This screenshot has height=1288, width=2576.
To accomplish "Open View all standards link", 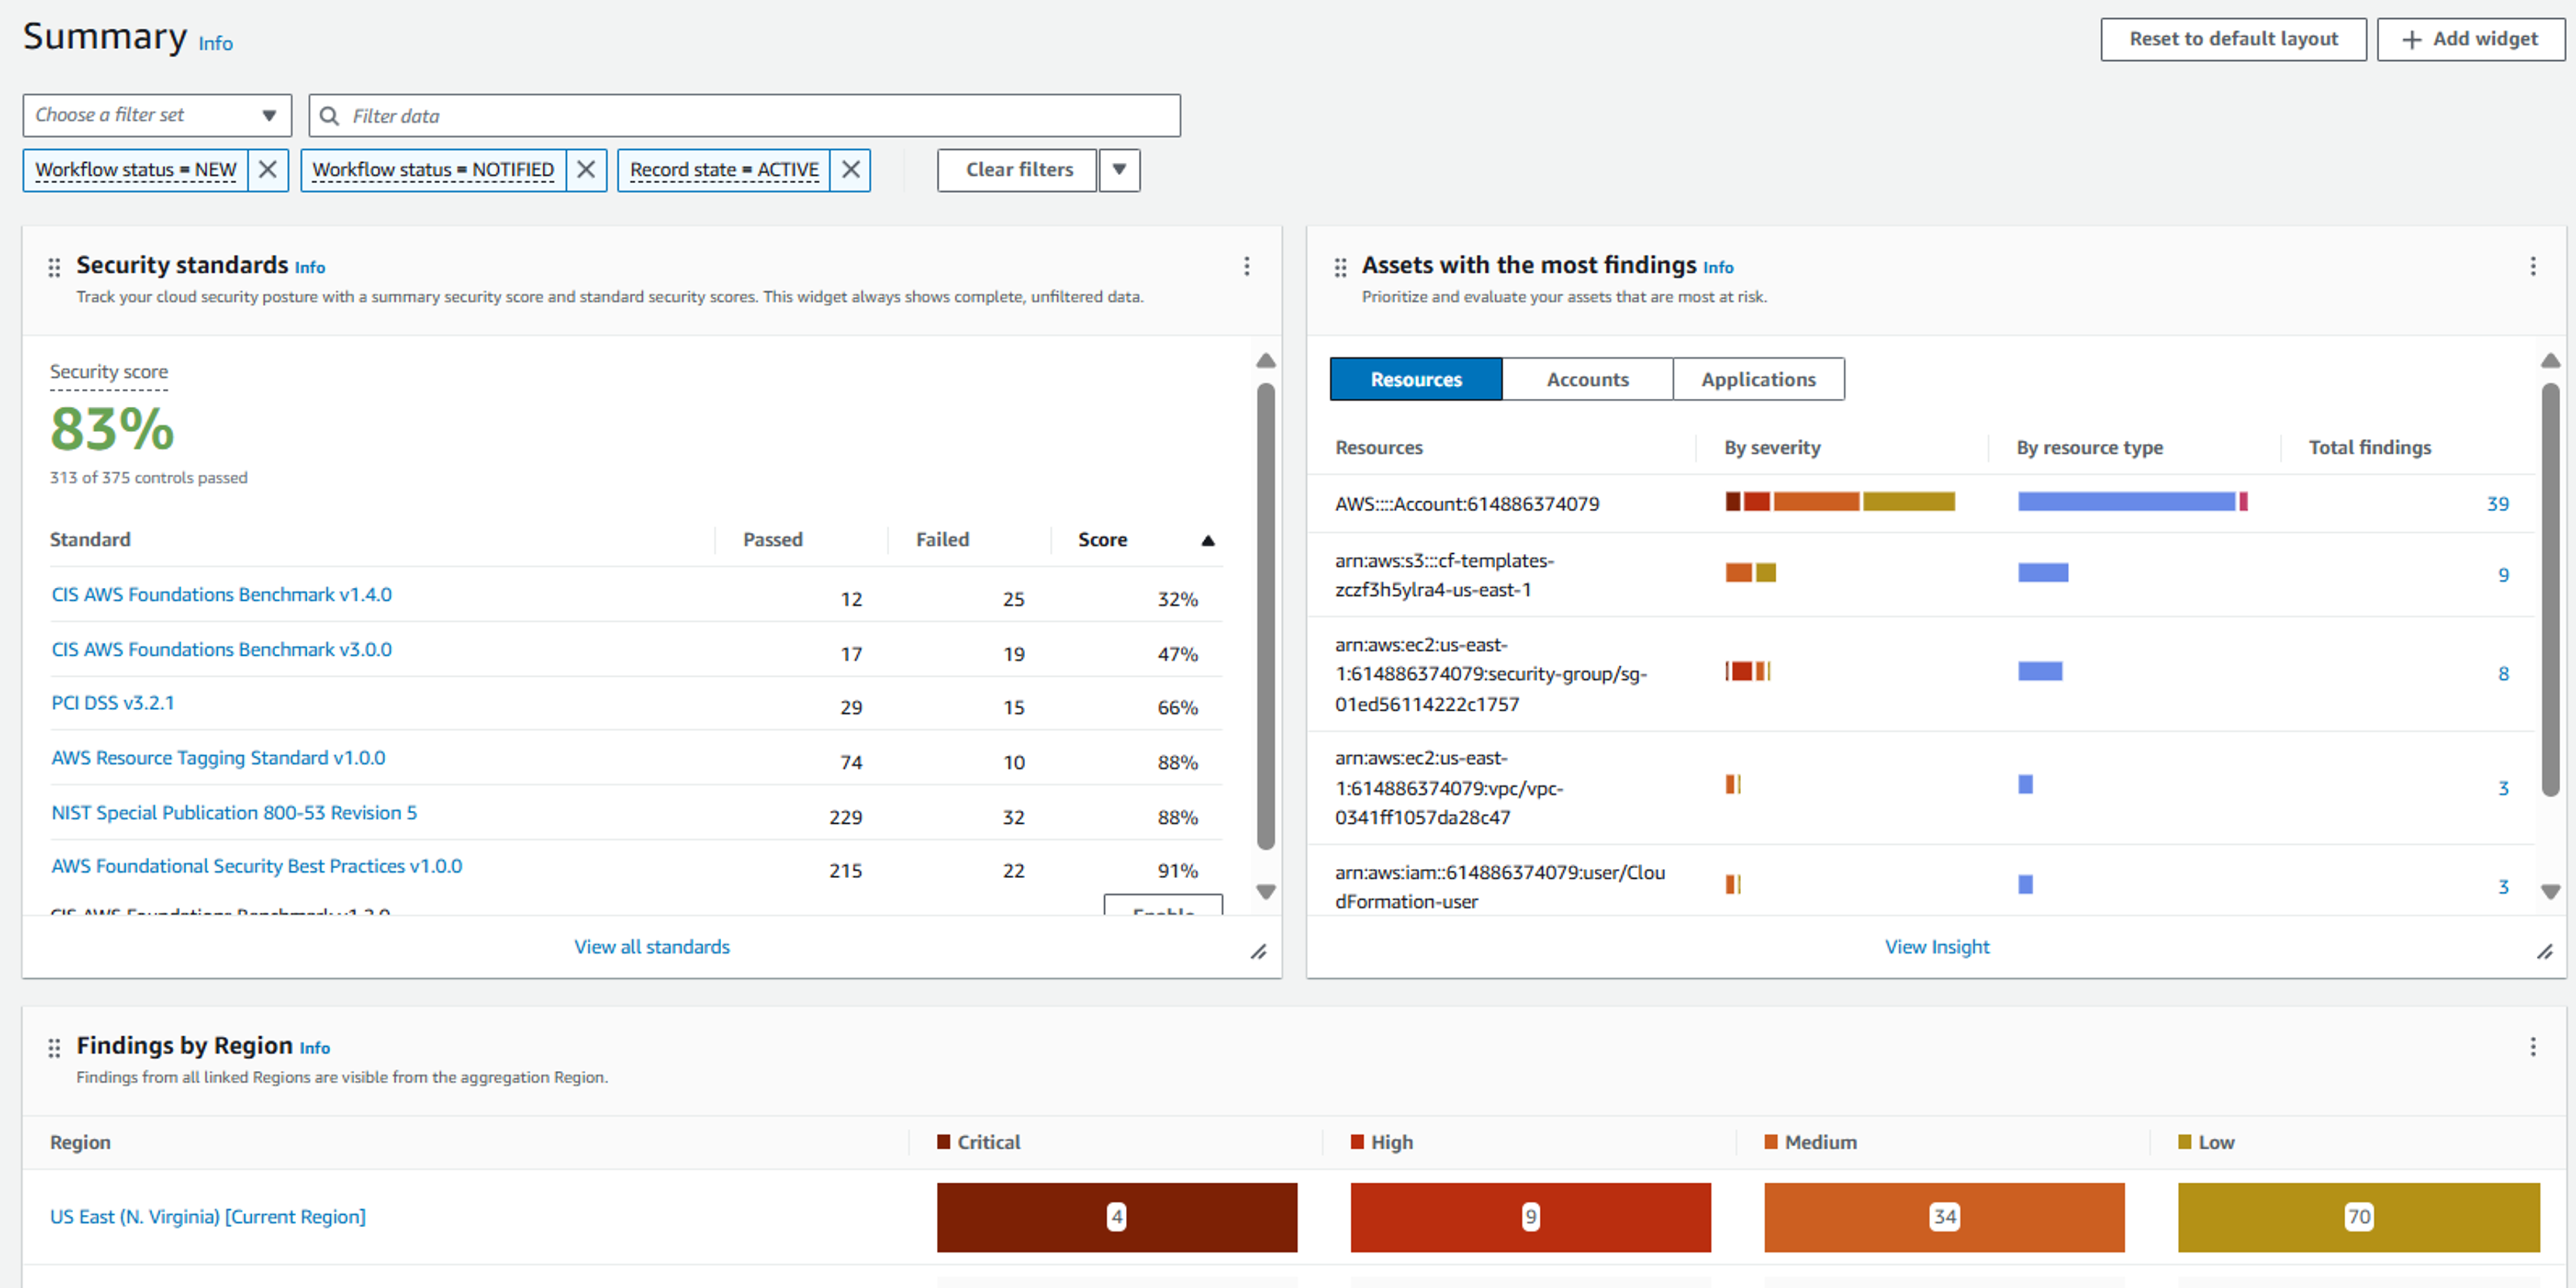I will pos(651,946).
